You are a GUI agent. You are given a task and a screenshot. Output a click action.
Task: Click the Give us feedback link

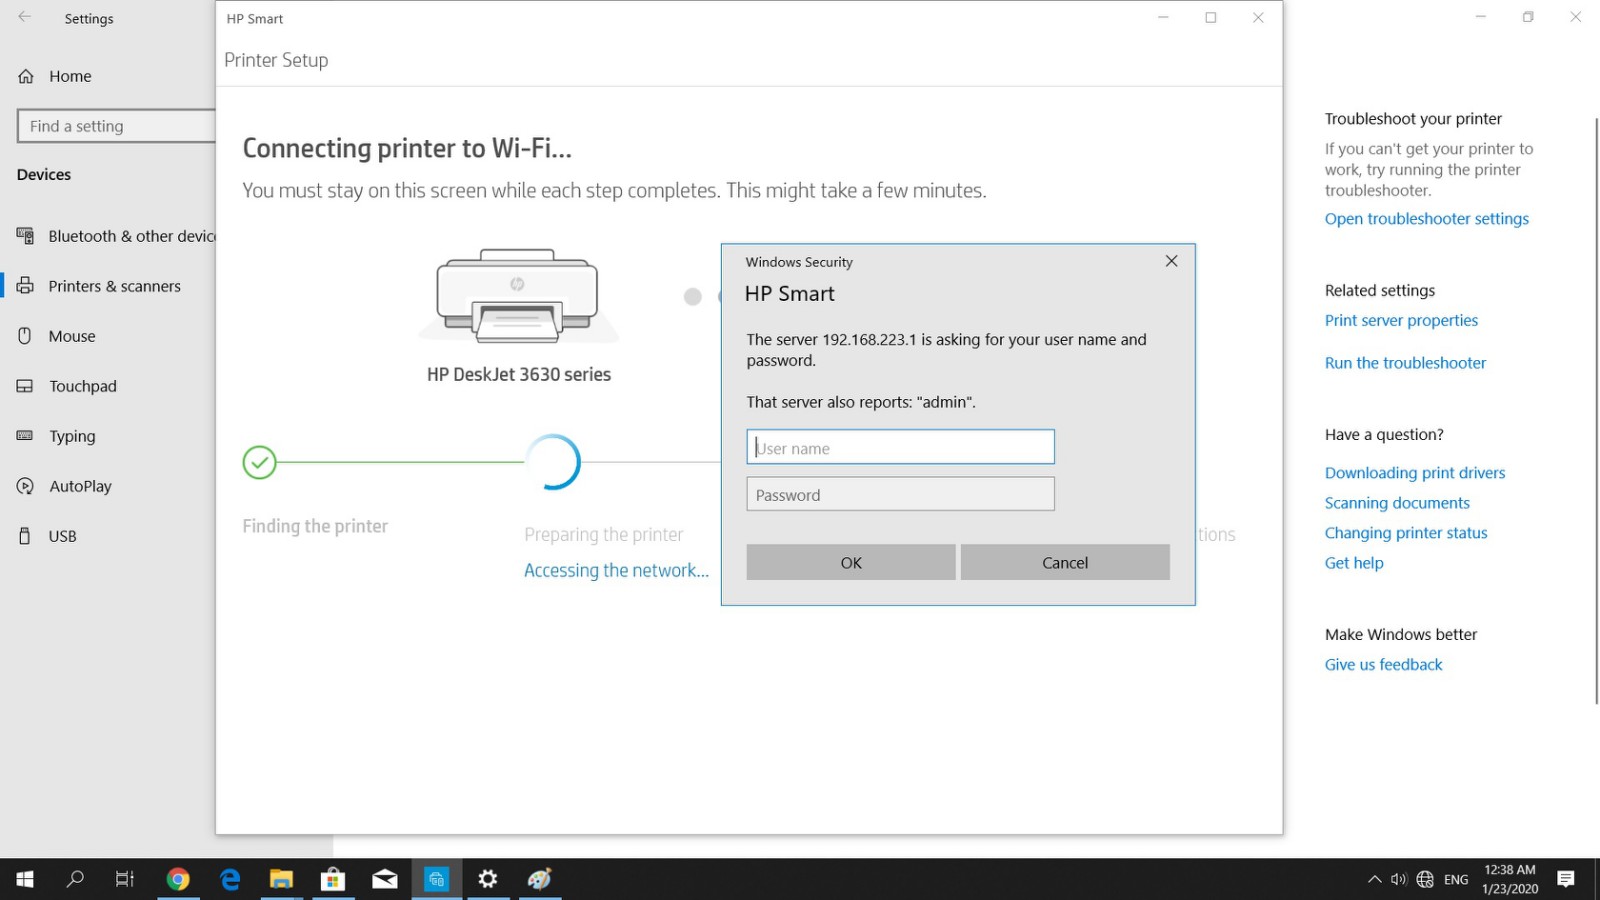pyautogui.click(x=1383, y=664)
